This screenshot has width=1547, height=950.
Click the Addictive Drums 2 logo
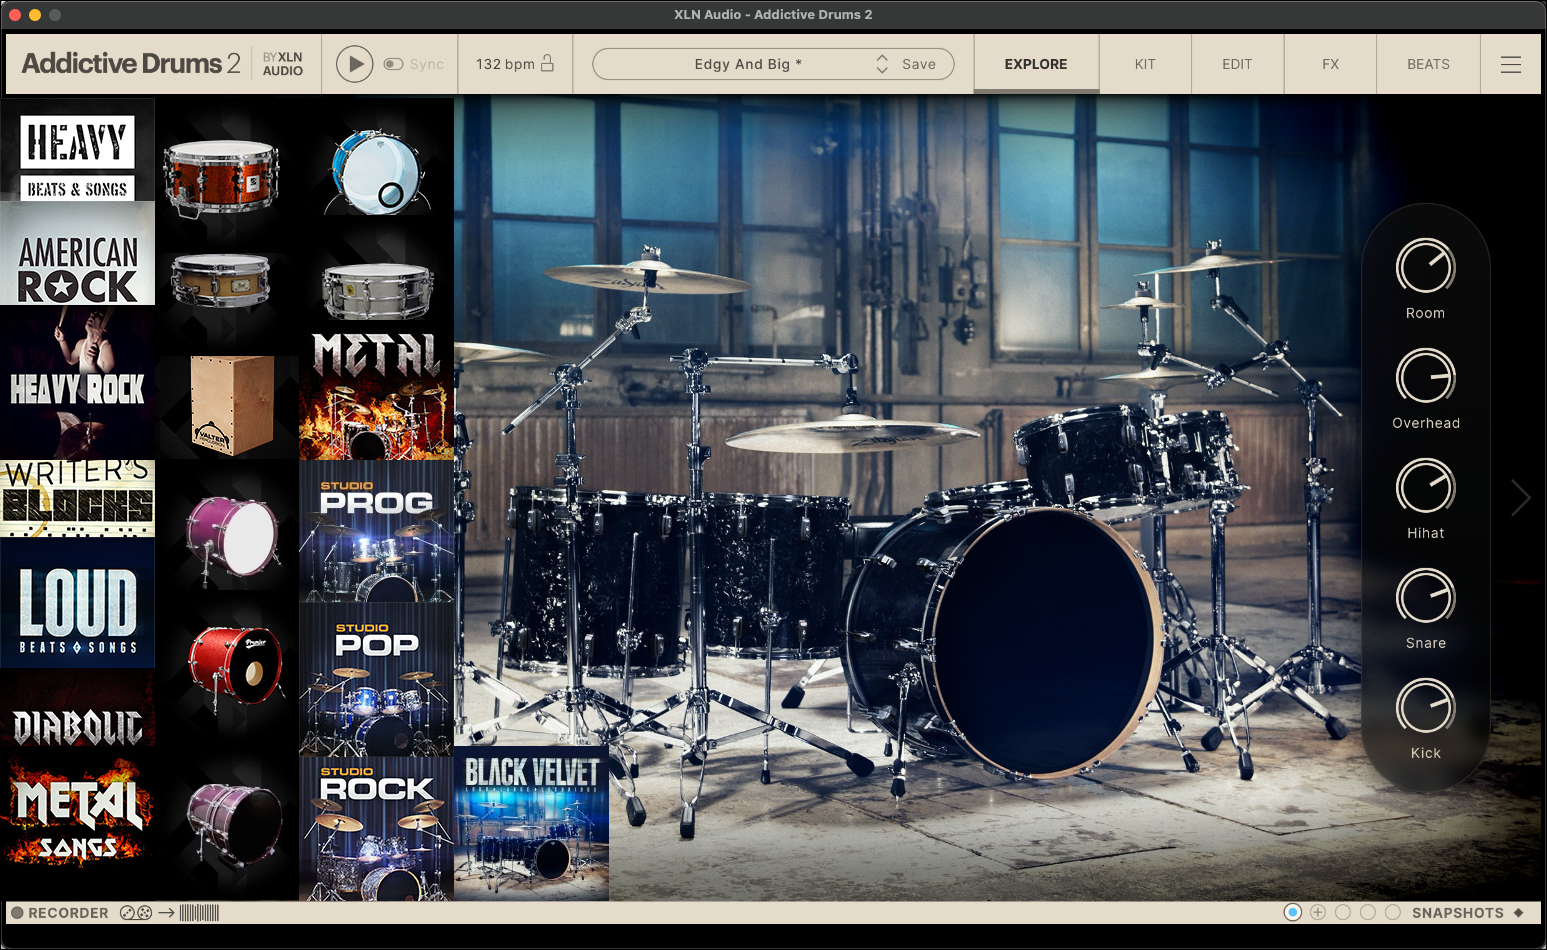tap(131, 63)
